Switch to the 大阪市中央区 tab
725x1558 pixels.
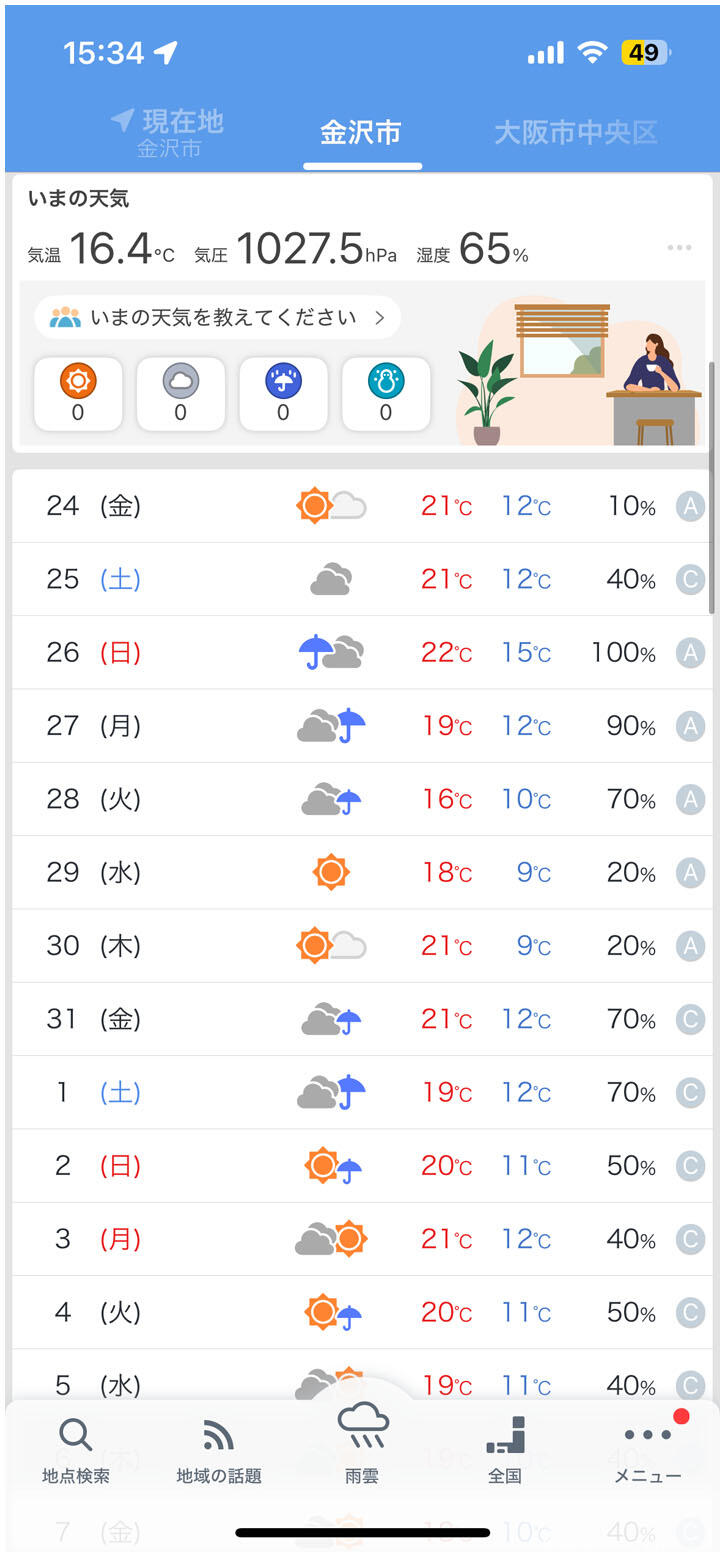pyautogui.click(x=575, y=132)
